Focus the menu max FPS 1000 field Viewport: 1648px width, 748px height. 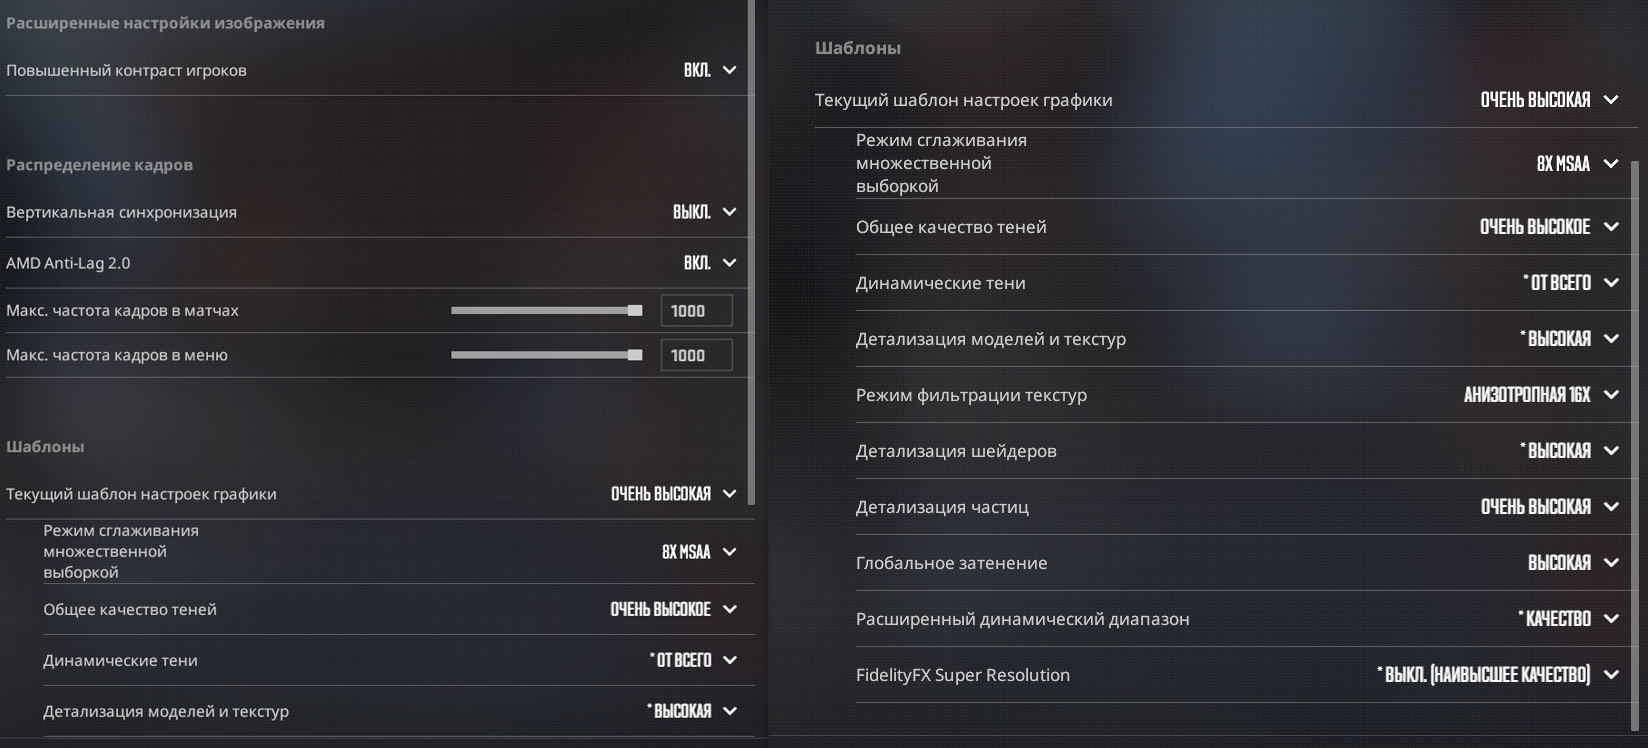696,355
